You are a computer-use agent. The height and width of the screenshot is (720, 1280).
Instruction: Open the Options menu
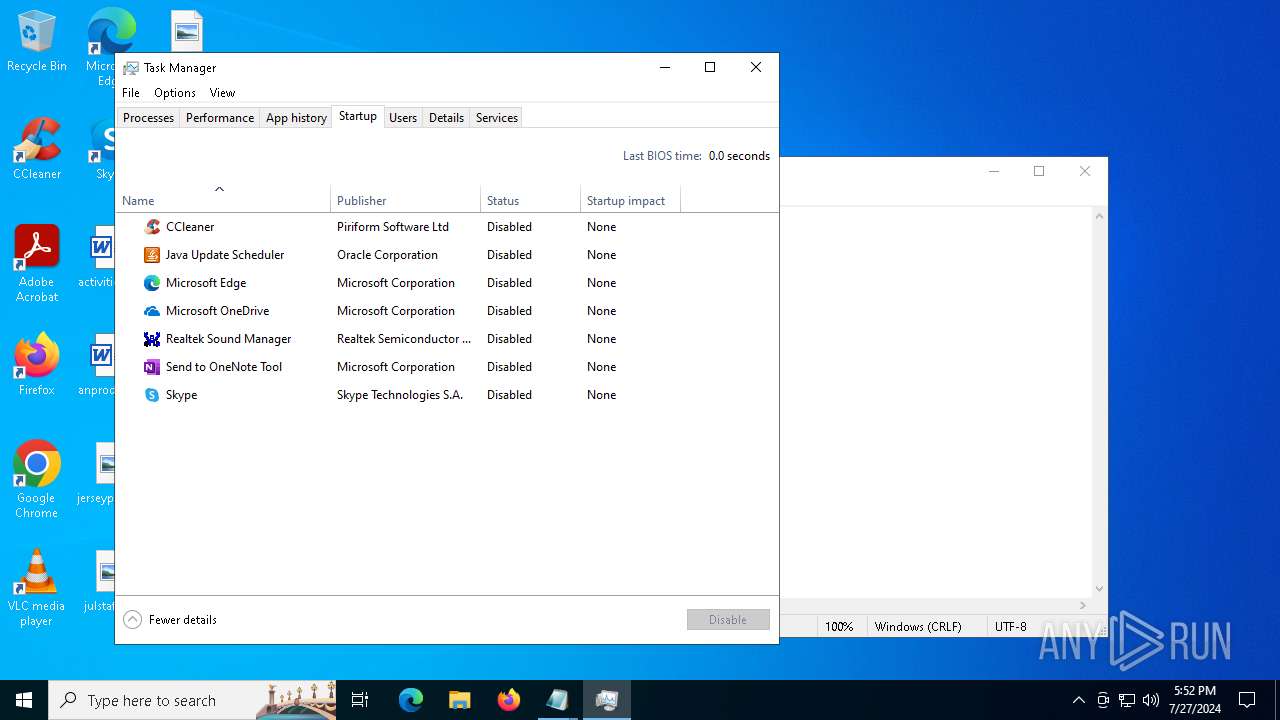175,93
